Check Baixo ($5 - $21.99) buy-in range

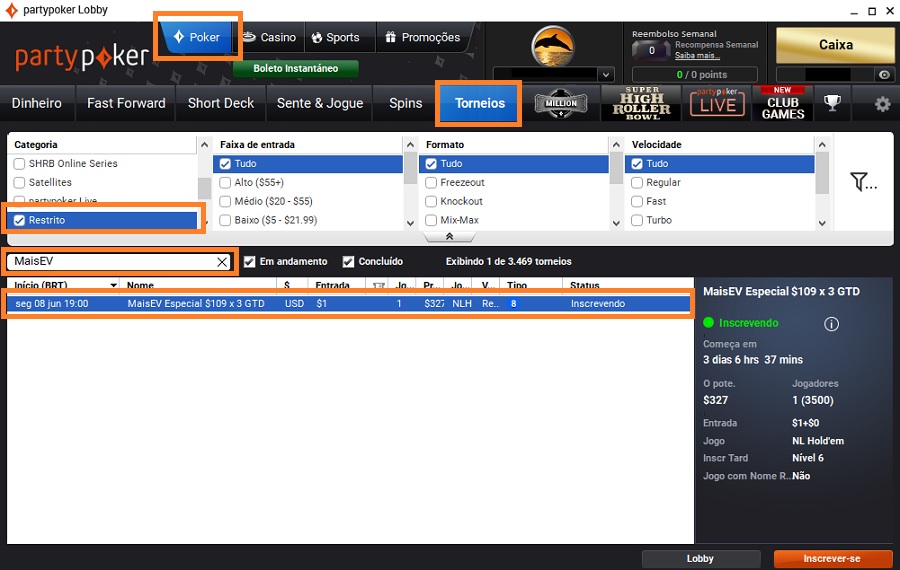click(225, 220)
